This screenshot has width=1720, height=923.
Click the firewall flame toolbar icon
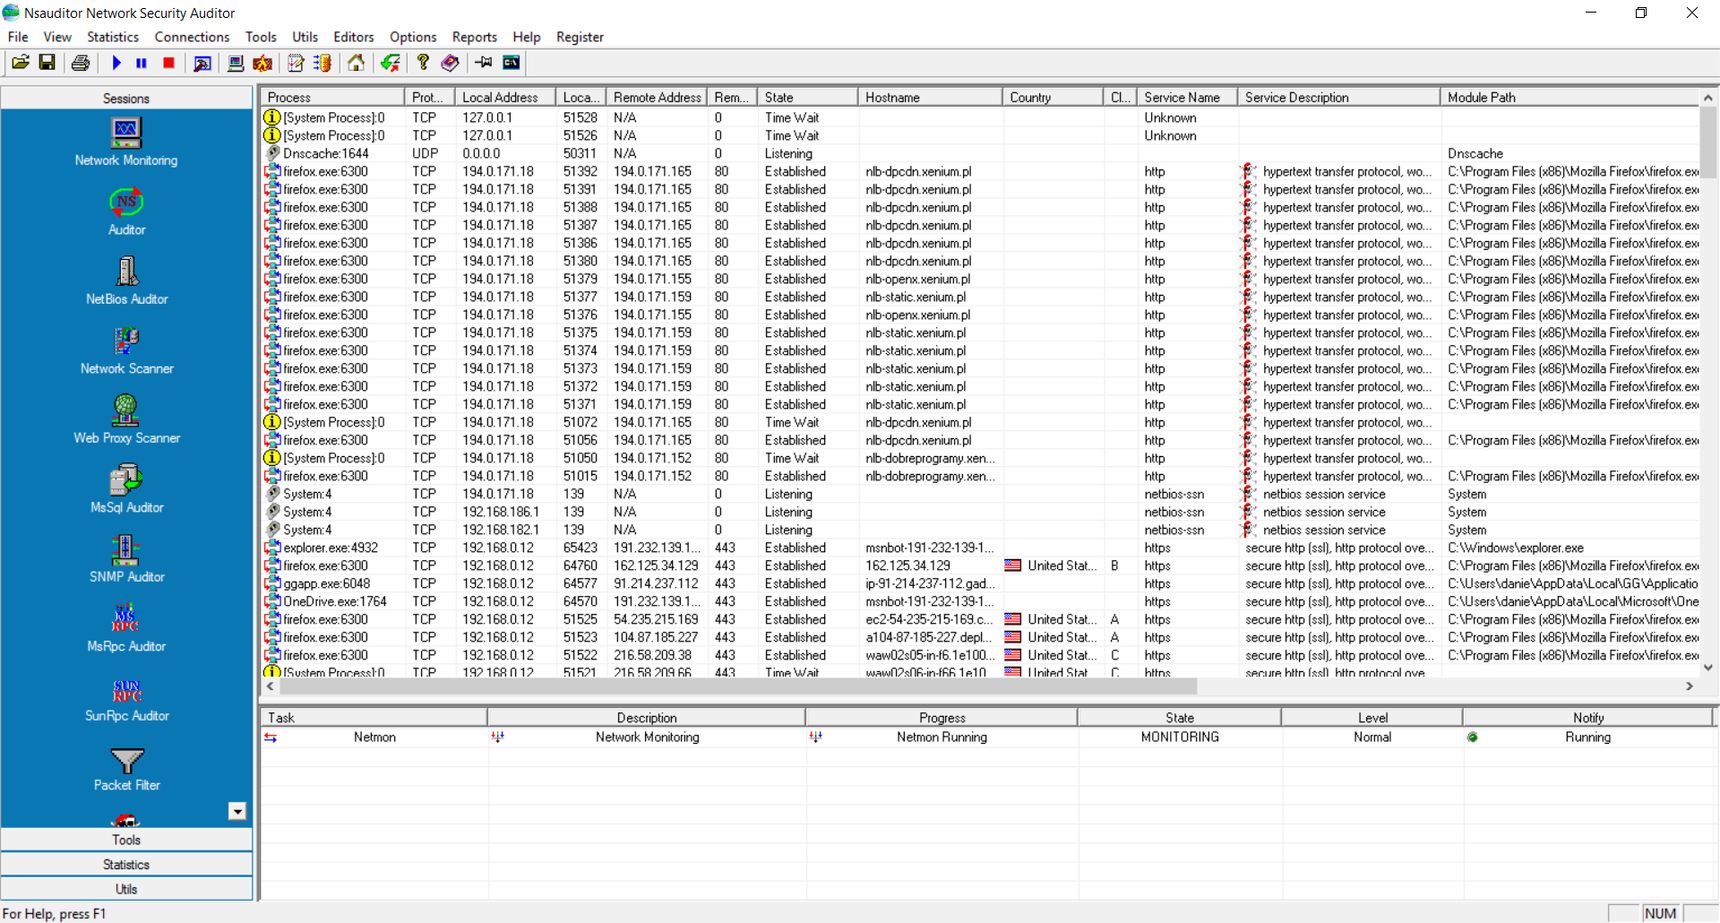tap(263, 63)
